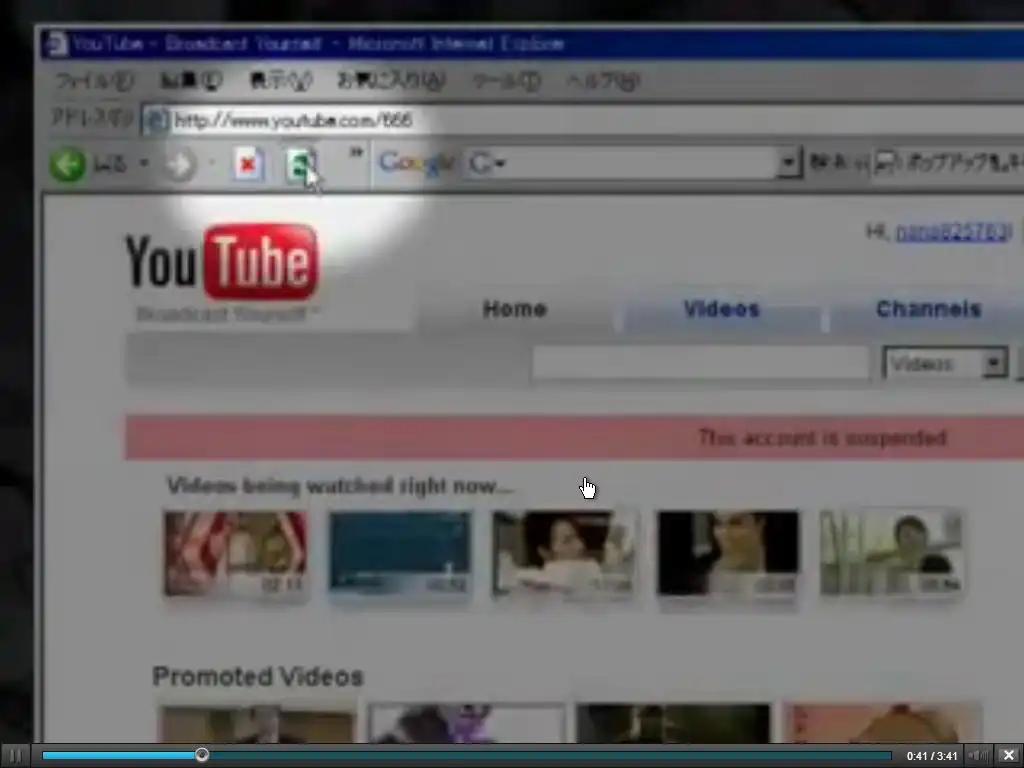Open the Tools menu bar item

click(x=506, y=81)
